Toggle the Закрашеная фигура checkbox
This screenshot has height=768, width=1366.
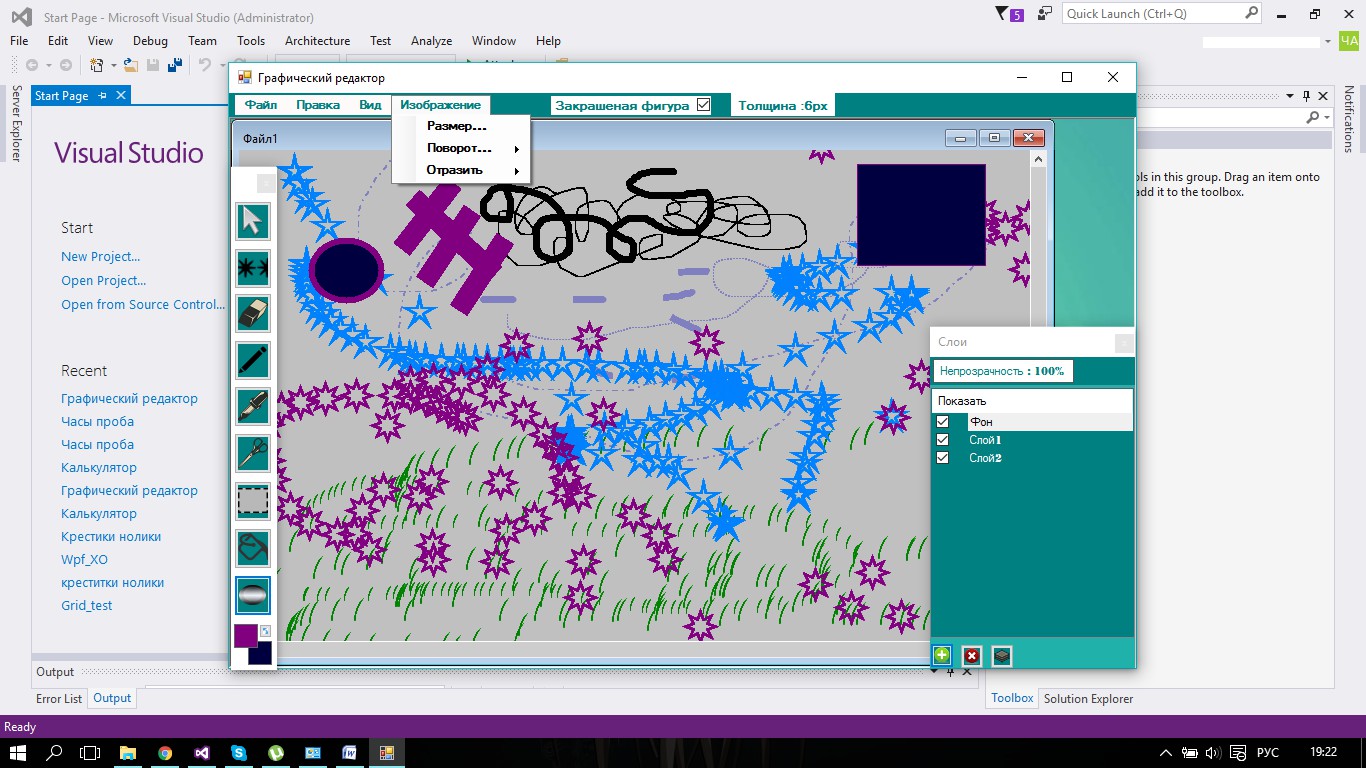703,105
